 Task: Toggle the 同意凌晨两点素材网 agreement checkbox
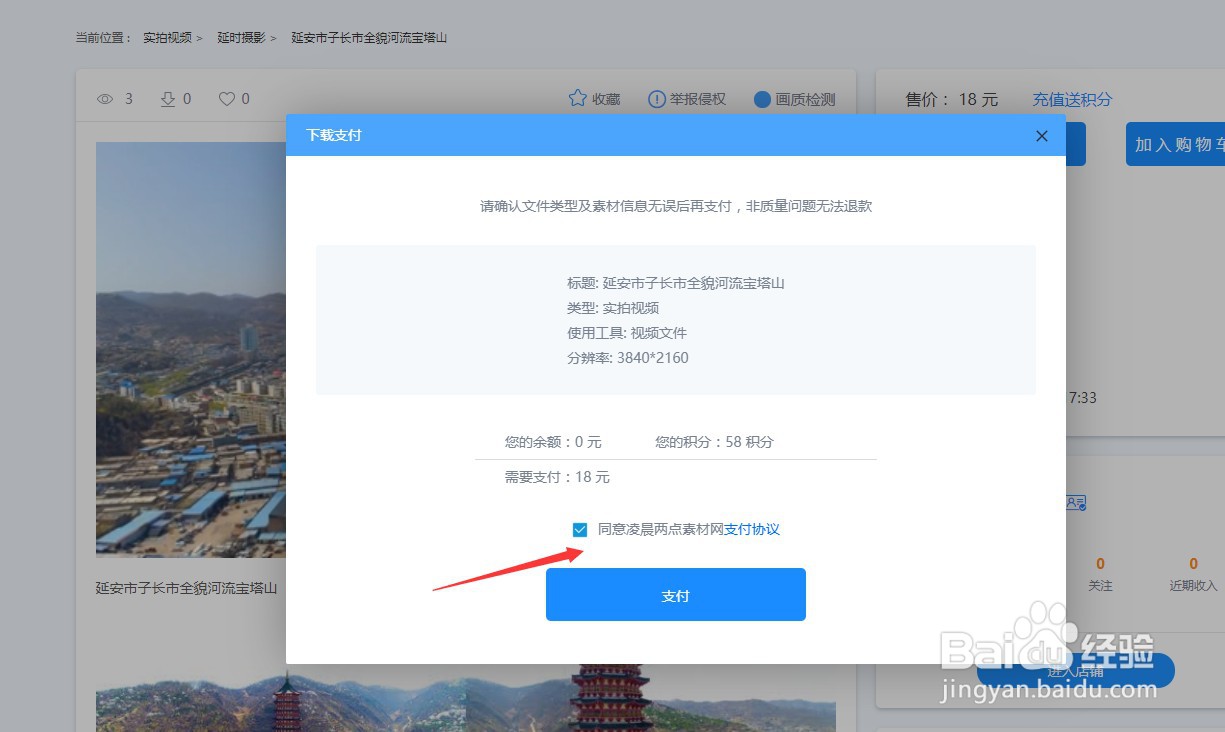[580, 530]
